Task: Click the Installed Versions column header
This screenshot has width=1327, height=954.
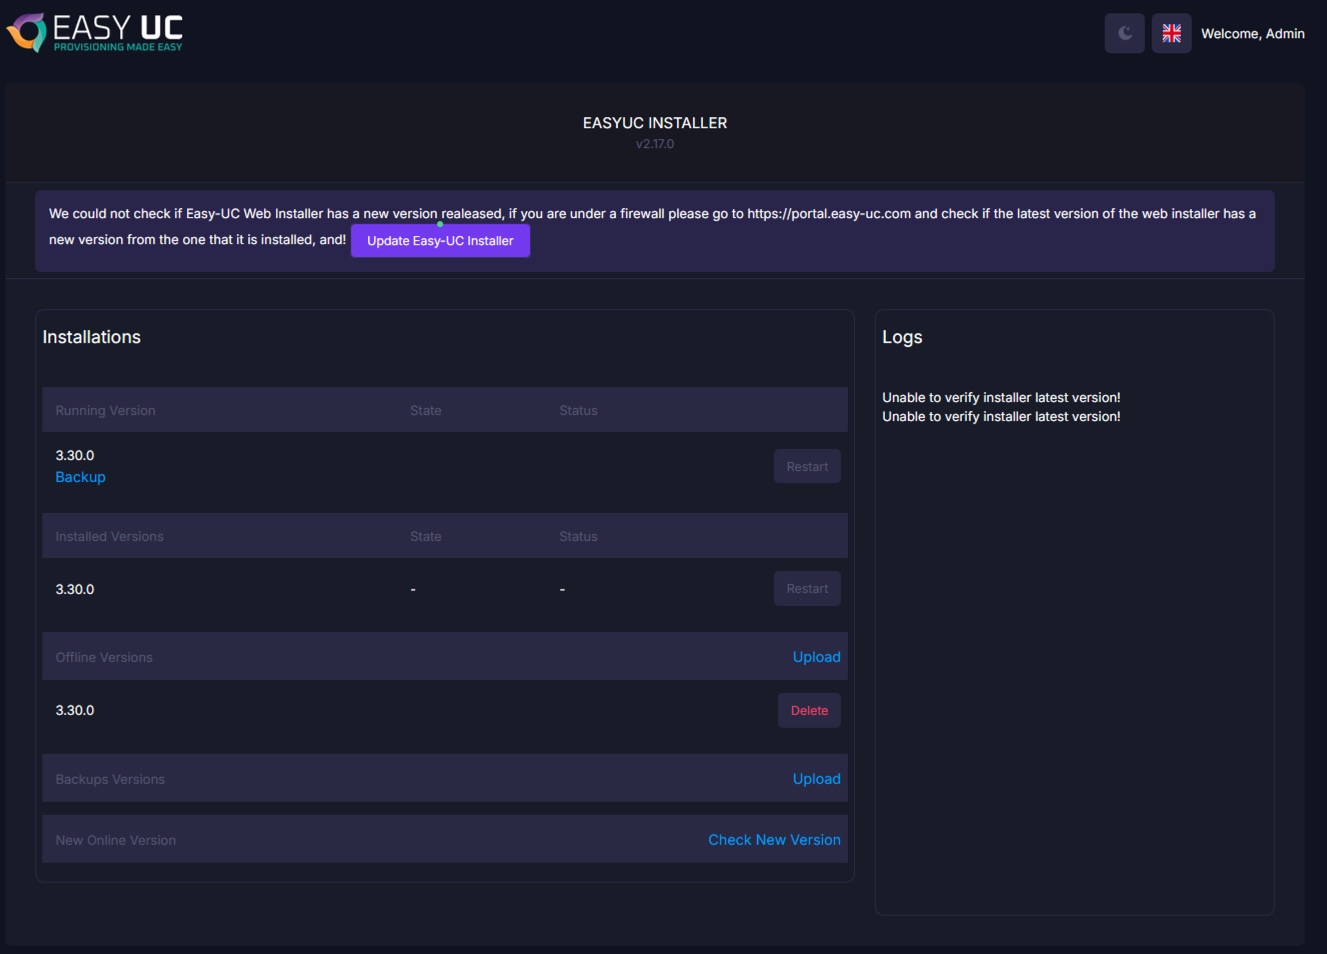Action: pos(109,537)
